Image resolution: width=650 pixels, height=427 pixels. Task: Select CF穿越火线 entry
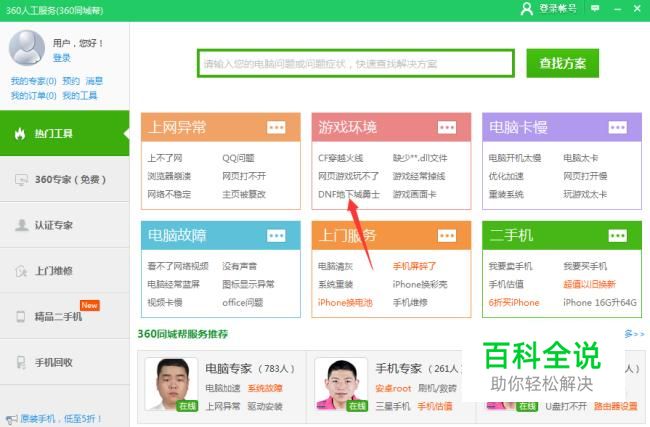click(x=340, y=158)
